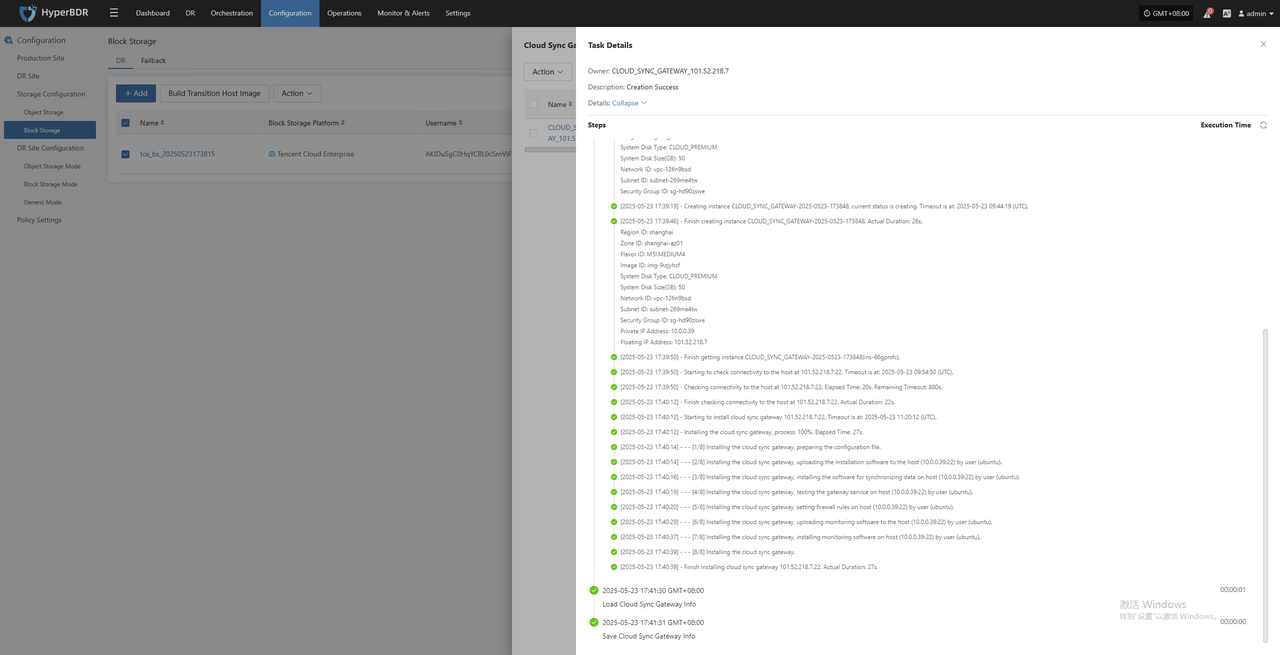1280x655 pixels.
Task: Click the Configuration gear icon in sidebar
Action: tap(9, 40)
